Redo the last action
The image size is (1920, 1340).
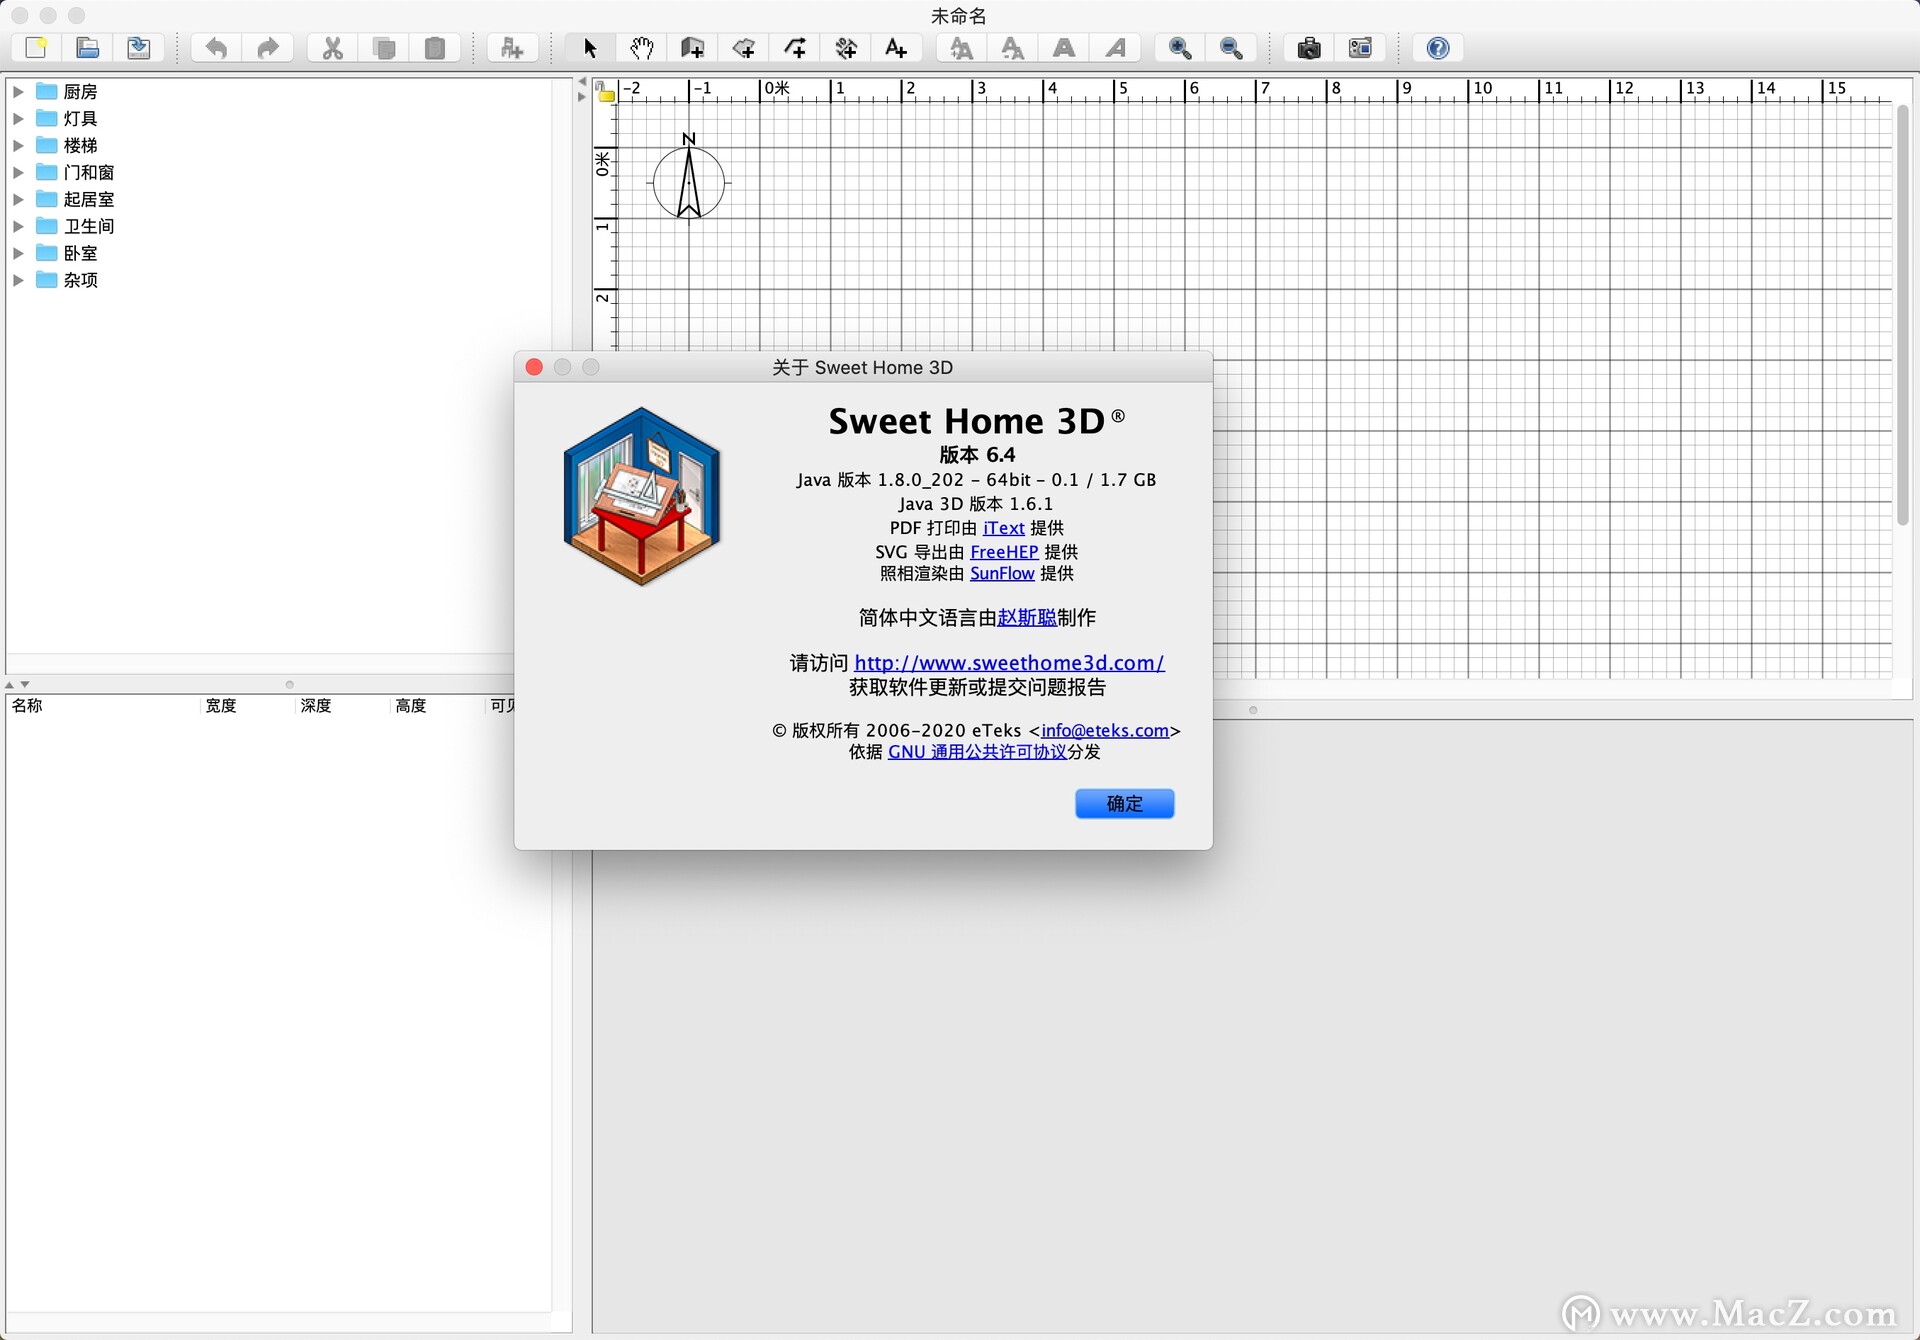(267, 48)
